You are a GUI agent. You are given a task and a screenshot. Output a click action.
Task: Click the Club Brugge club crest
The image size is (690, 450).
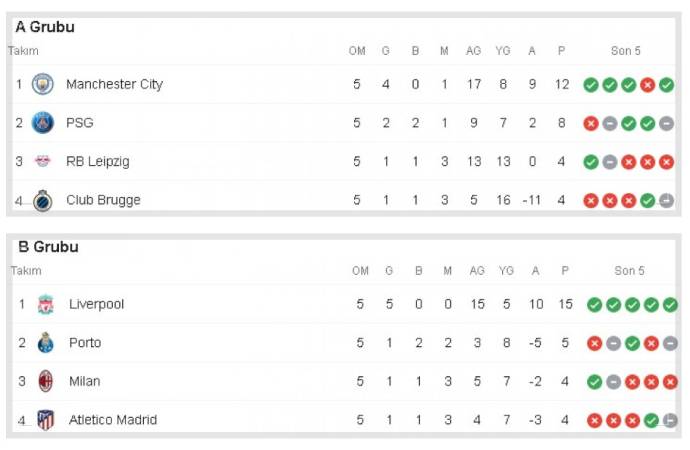click(x=43, y=201)
